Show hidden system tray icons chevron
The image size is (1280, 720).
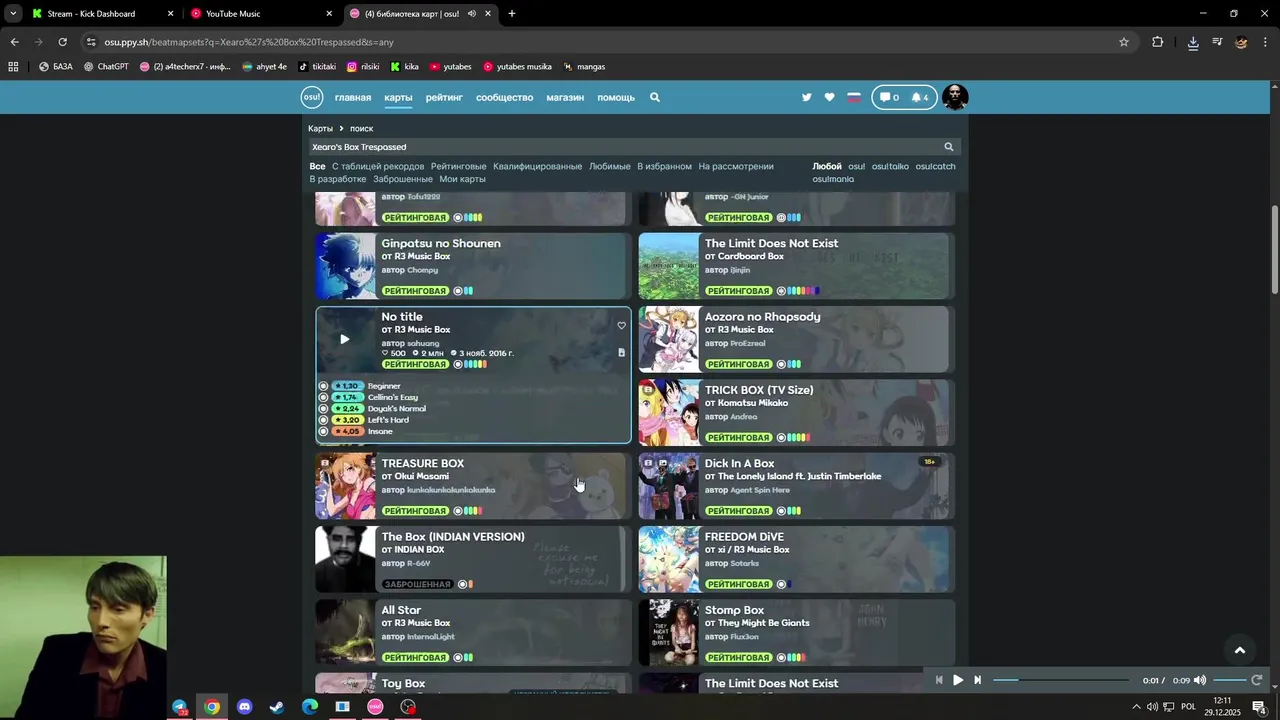click(x=1136, y=707)
